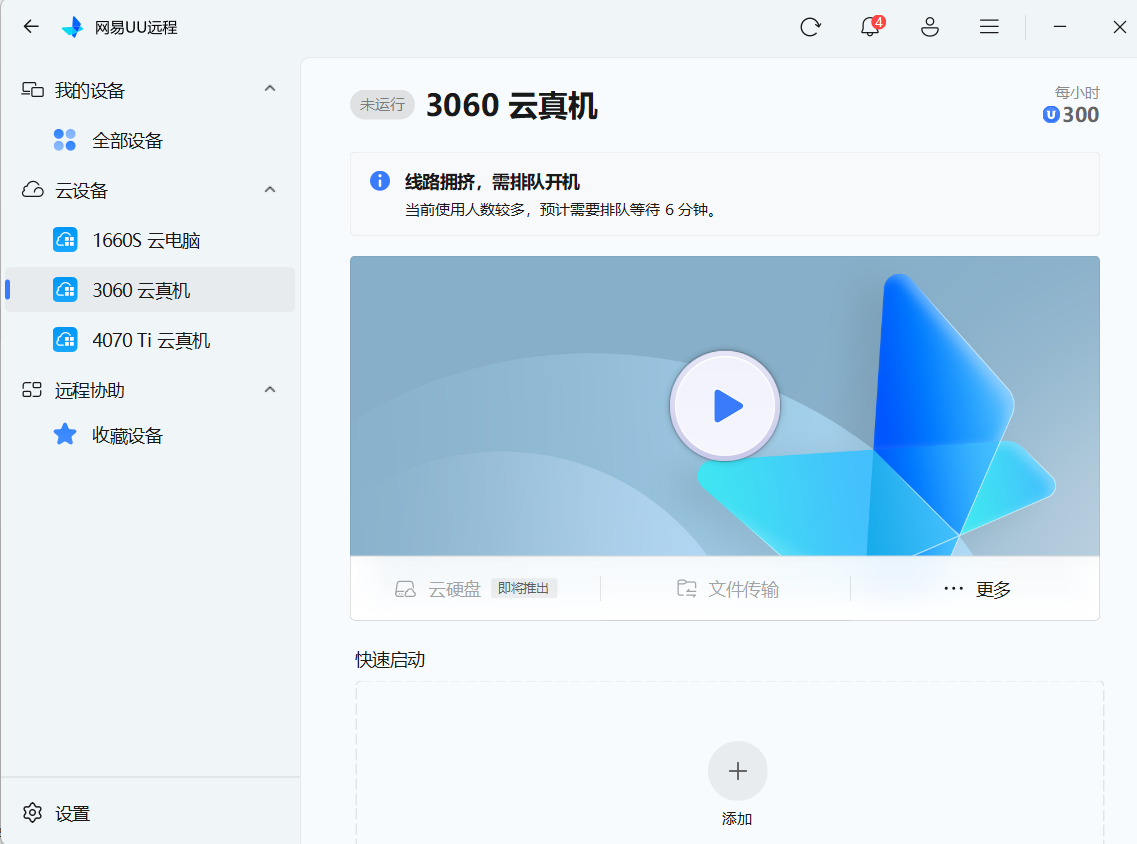Open 文件传输 file transfer
1137x844 pixels.
(x=727, y=589)
